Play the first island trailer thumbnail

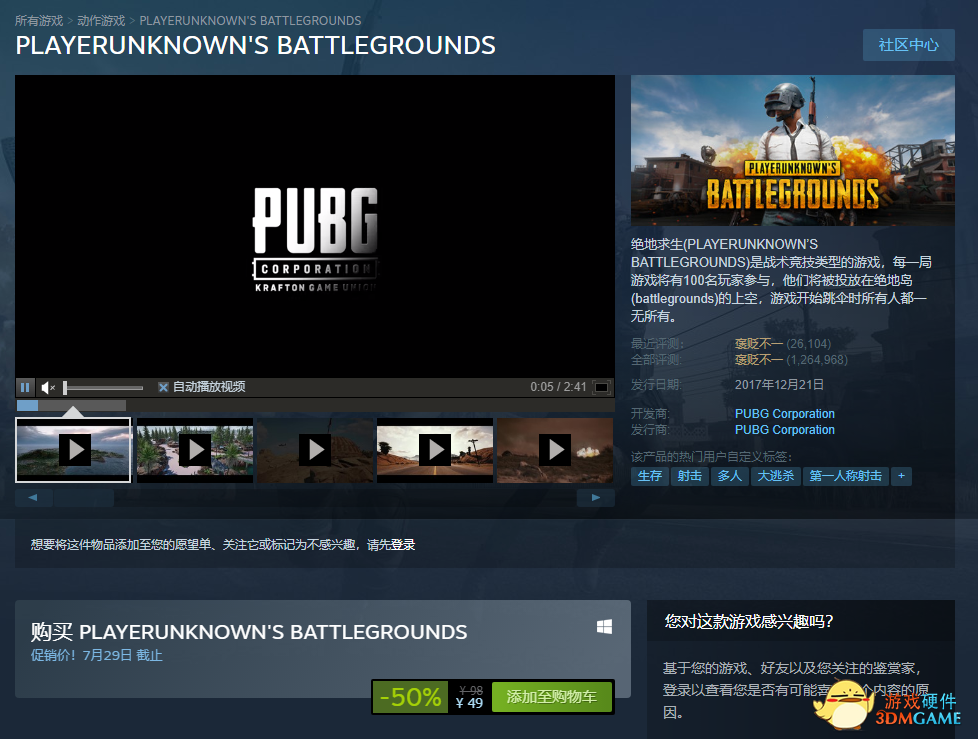click(73, 450)
